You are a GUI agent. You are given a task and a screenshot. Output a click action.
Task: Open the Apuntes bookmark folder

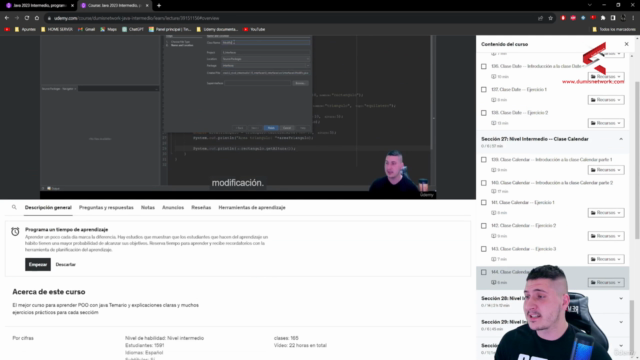coord(25,29)
